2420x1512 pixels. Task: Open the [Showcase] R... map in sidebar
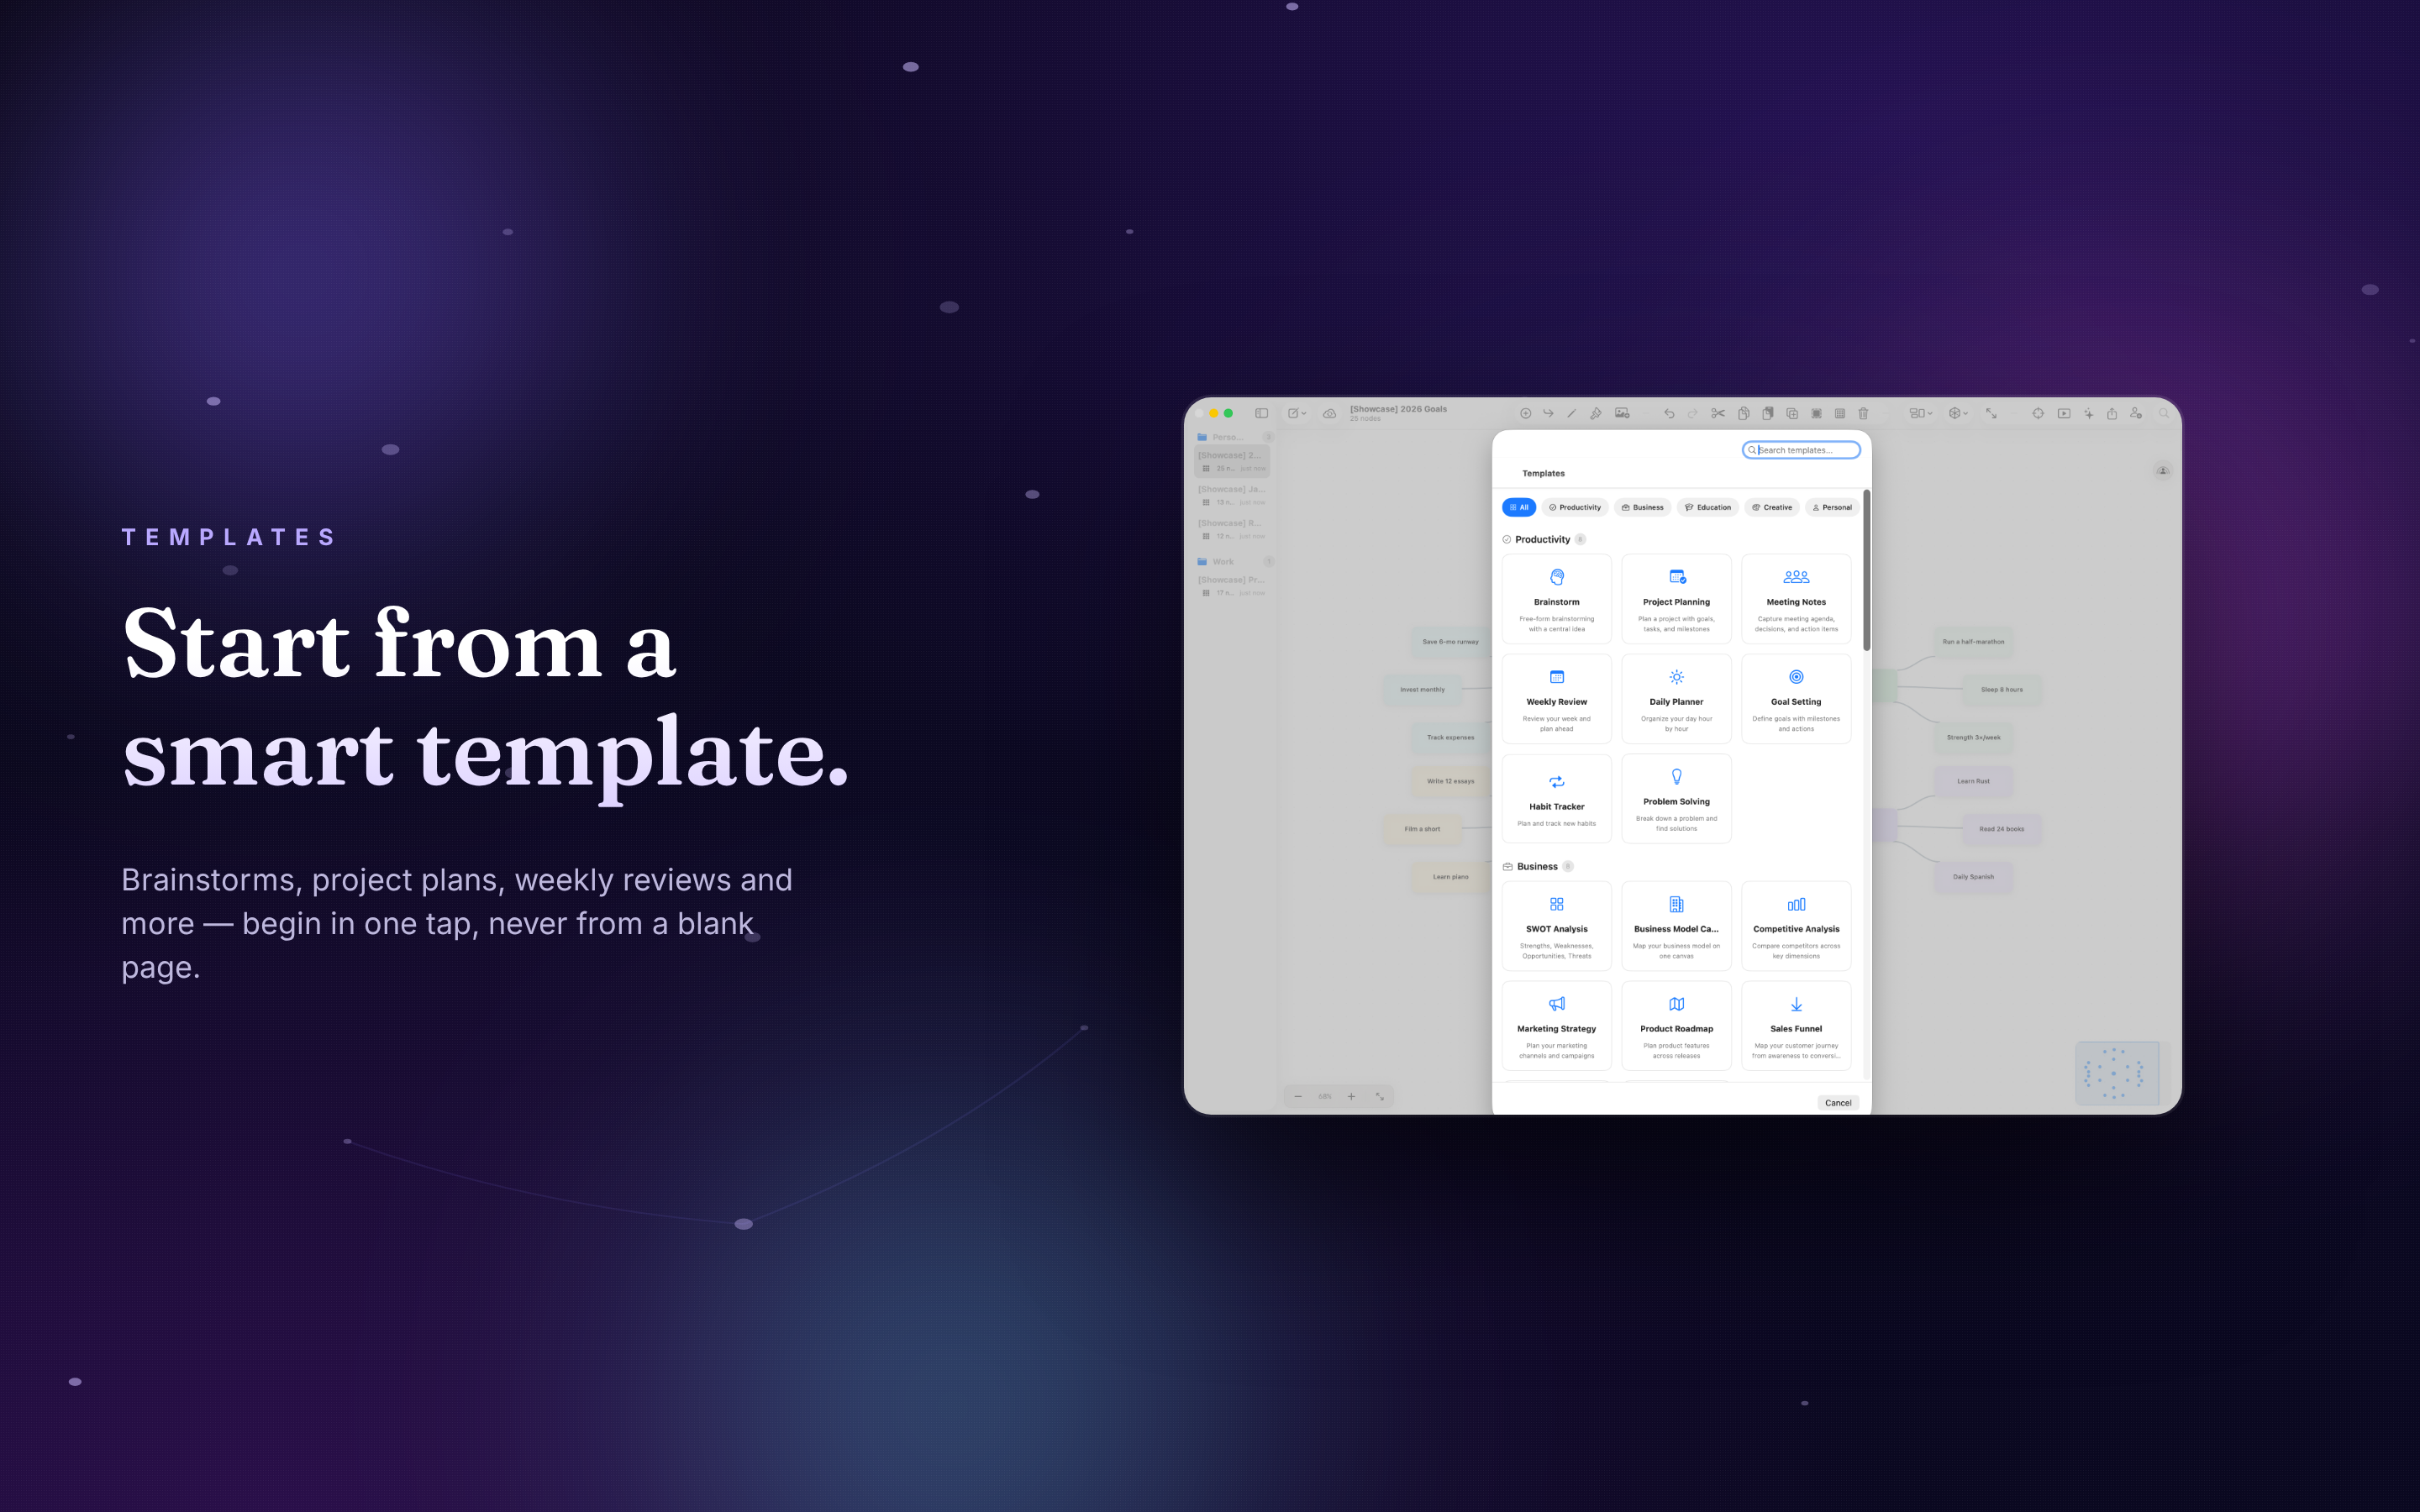tap(1233, 529)
